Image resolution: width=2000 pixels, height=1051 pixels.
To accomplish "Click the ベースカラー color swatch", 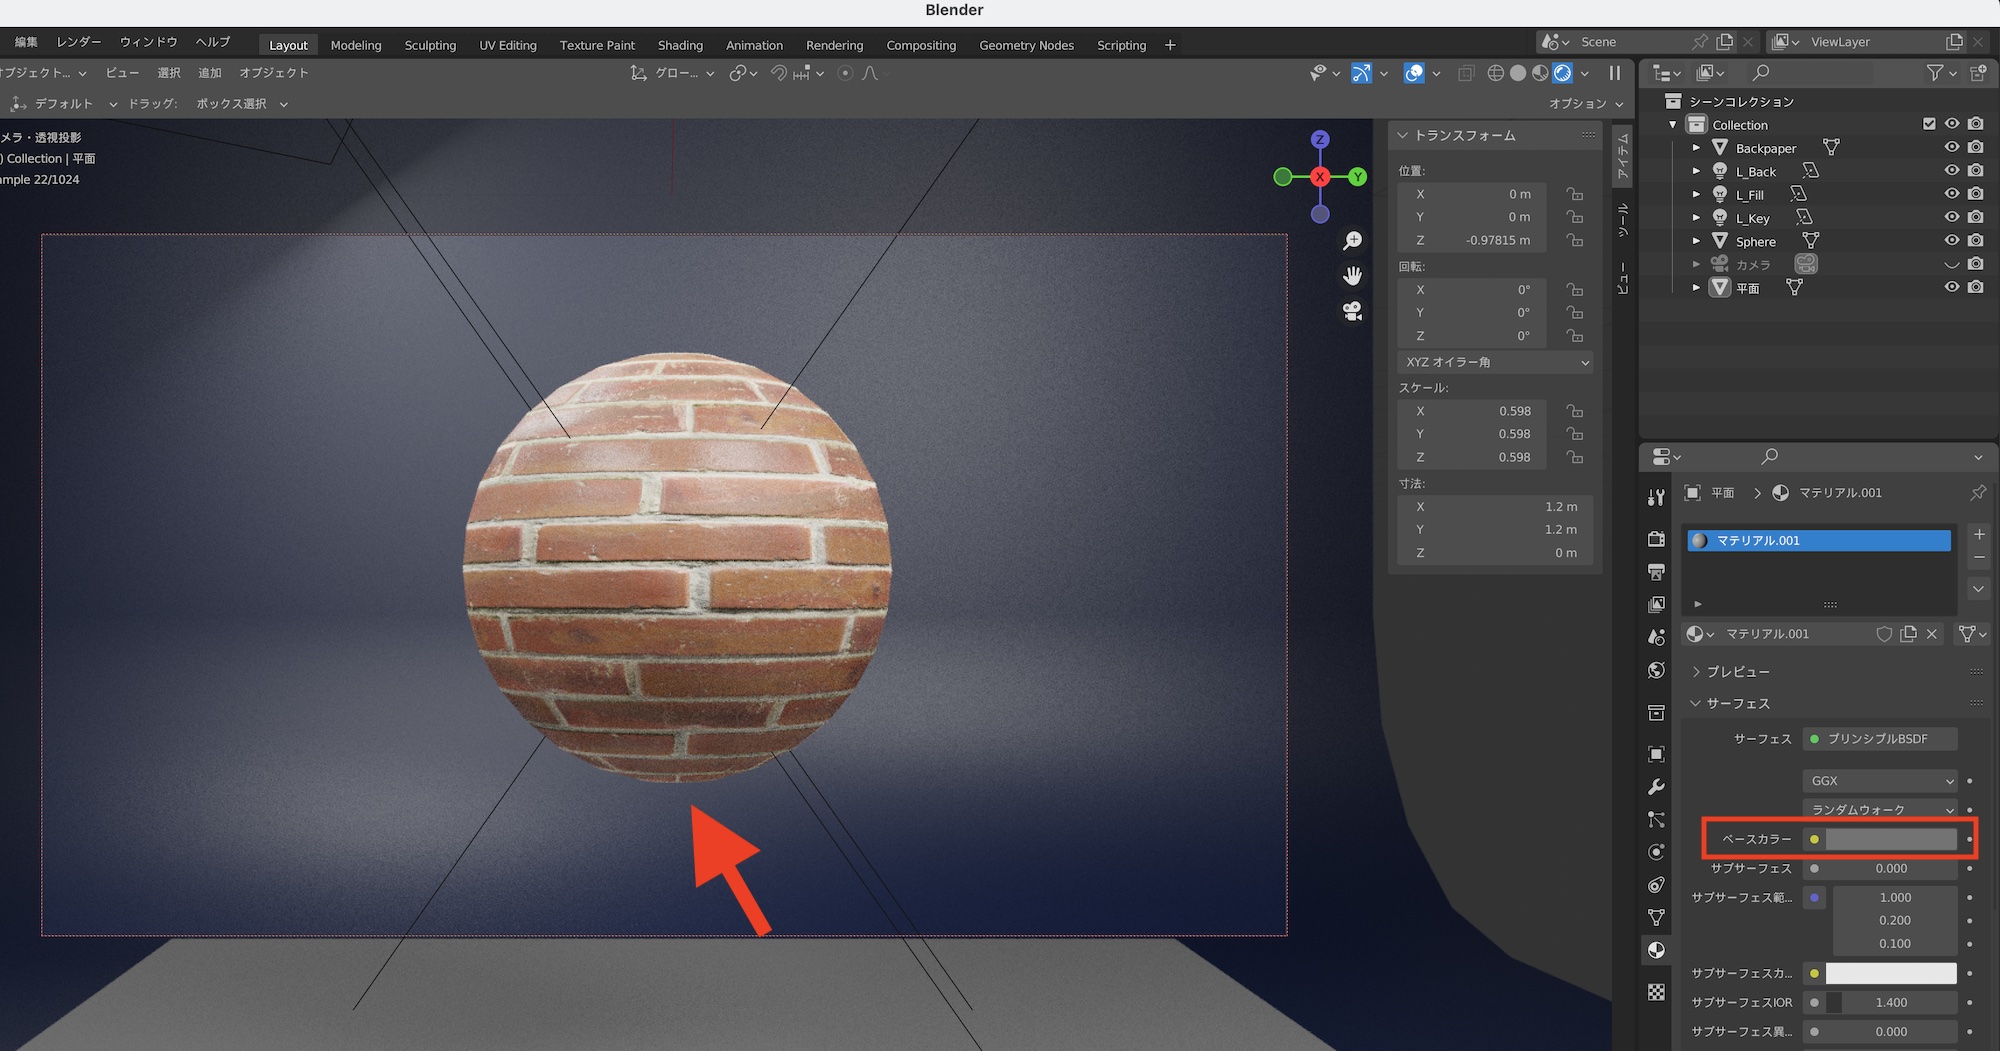I will coord(1890,839).
